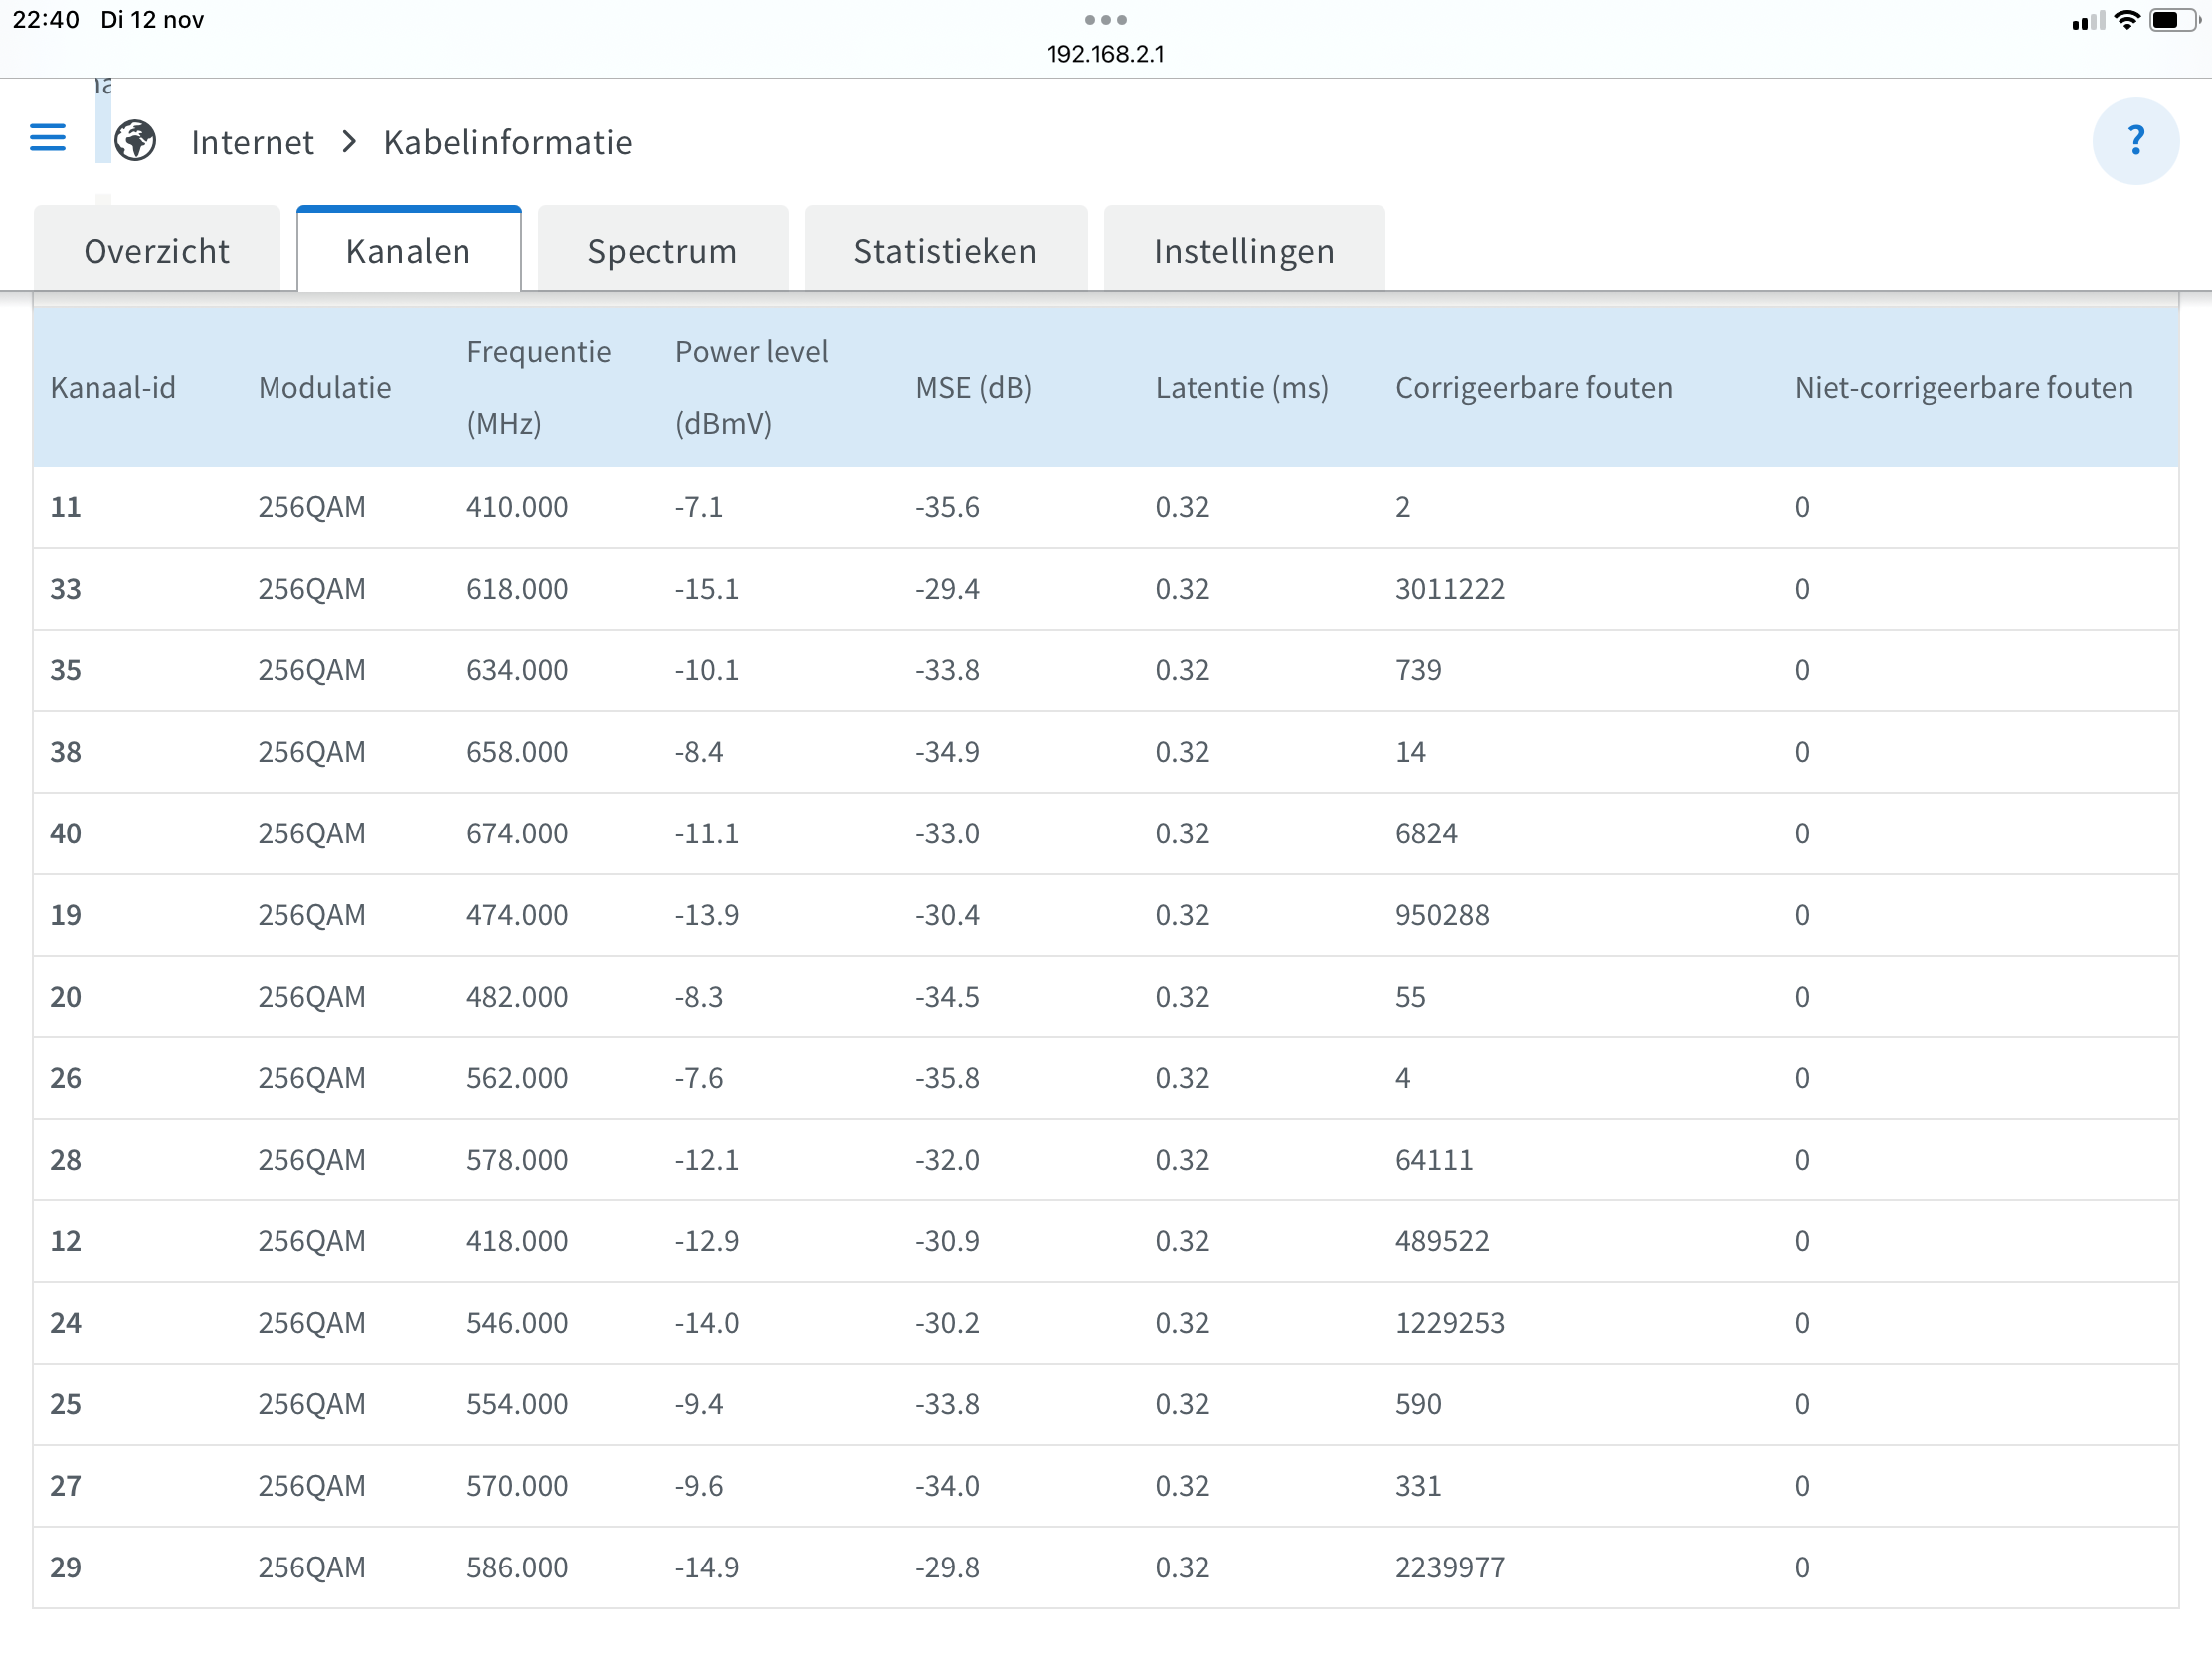Click the Corrigeerbare fouten column header
The height and width of the screenshot is (1659, 2212).
pyautogui.click(x=1533, y=387)
